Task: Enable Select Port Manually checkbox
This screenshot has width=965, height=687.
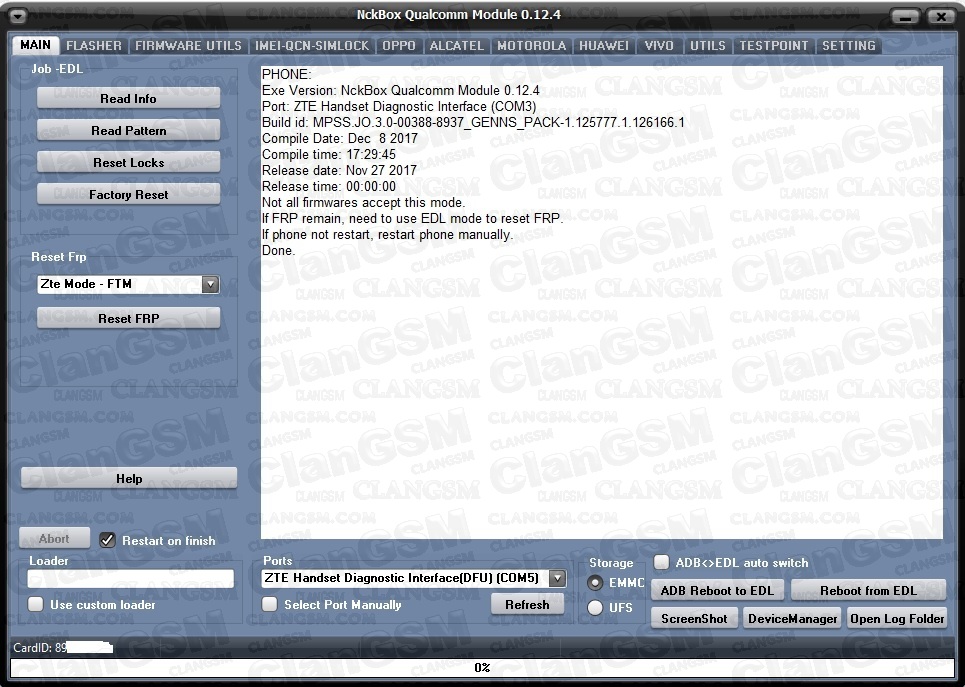Action: coord(270,605)
